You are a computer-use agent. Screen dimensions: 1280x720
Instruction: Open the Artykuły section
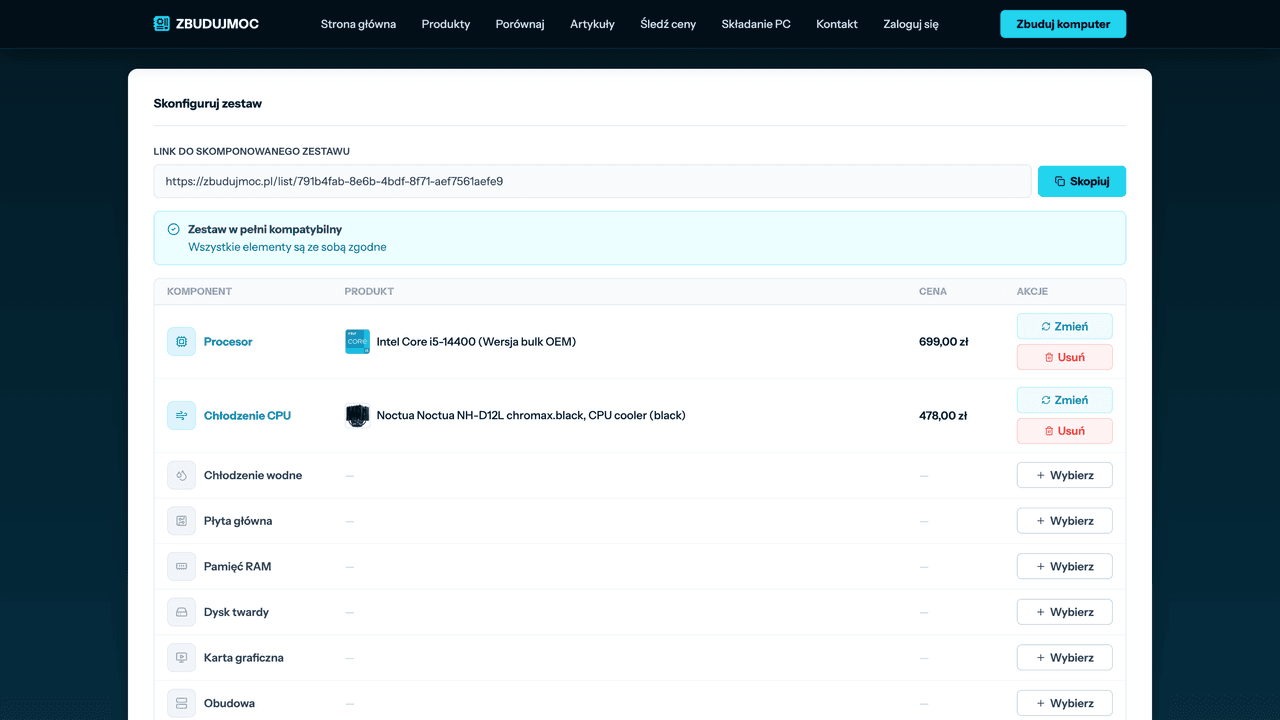click(x=592, y=24)
